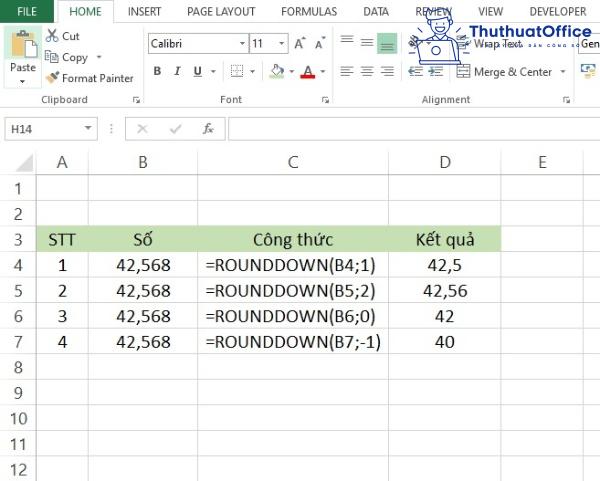Select column D header
The width and height of the screenshot is (600, 481).
[445, 163]
